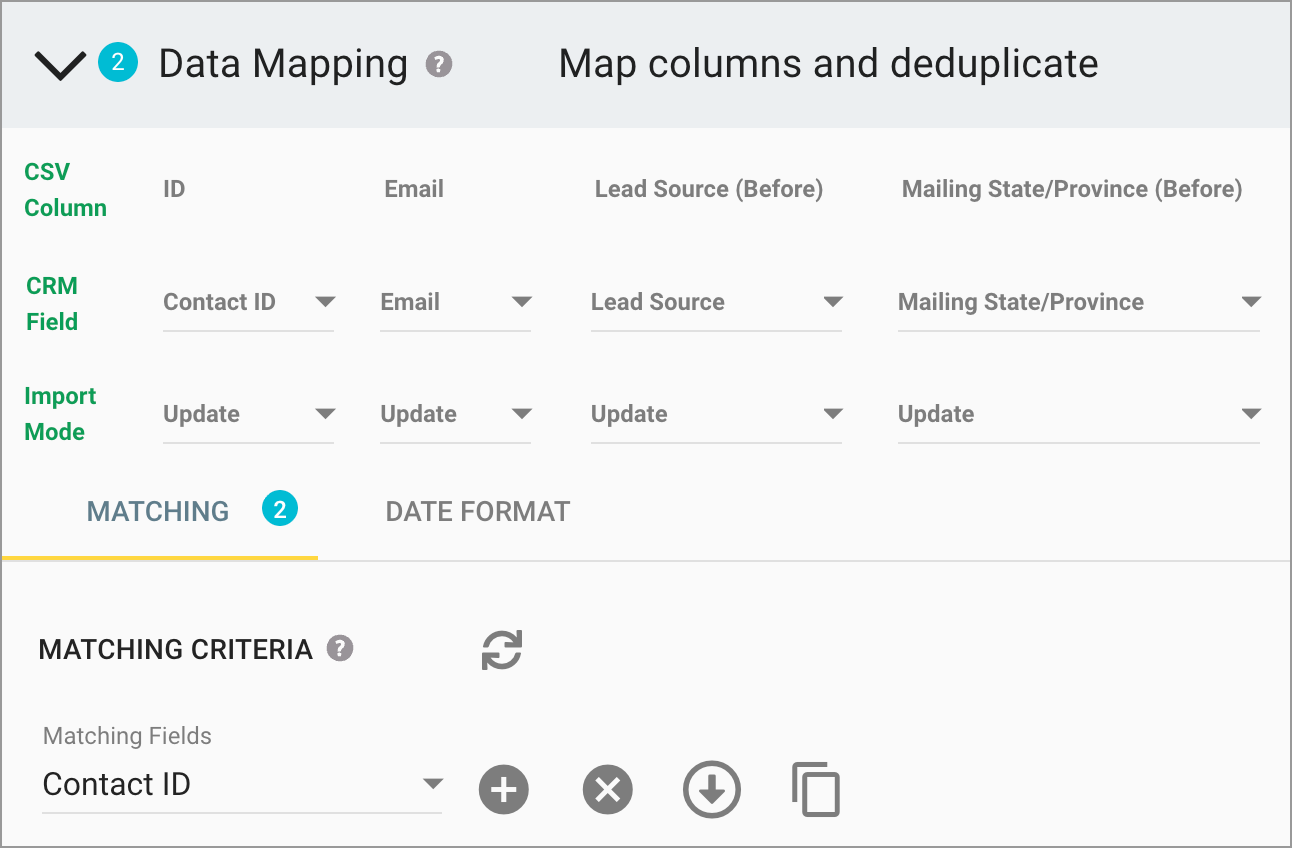Open the Contact ID CRM field dropdown
Image resolution: width=1292 pixels, height=848 pixels.
pyautogui.click(x=324, y=302)
